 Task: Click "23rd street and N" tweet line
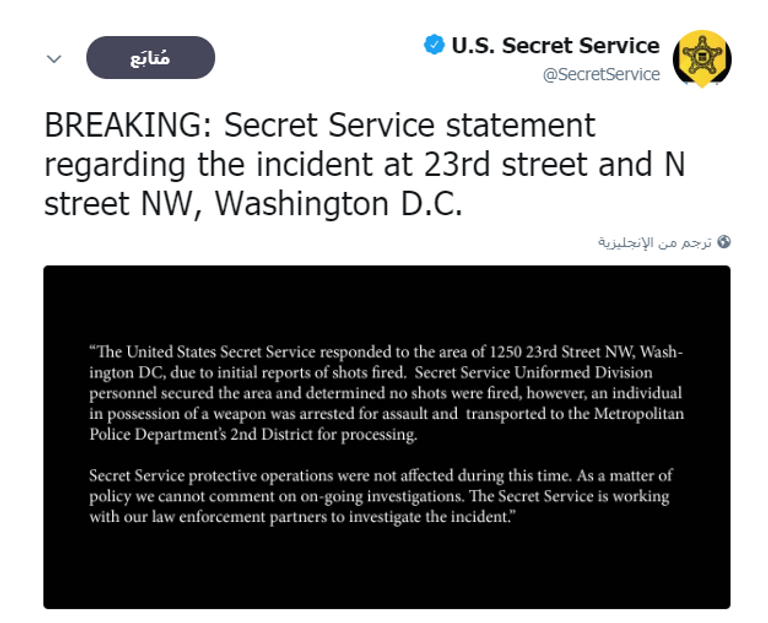pos(555,164)
